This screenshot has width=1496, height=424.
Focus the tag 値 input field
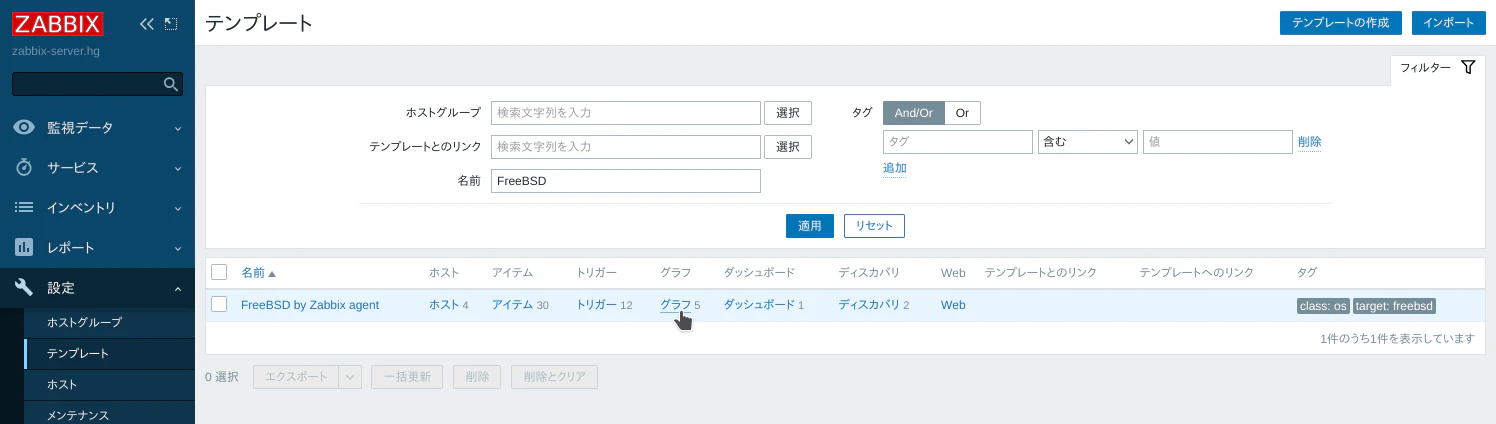[x=1218, y=142]
